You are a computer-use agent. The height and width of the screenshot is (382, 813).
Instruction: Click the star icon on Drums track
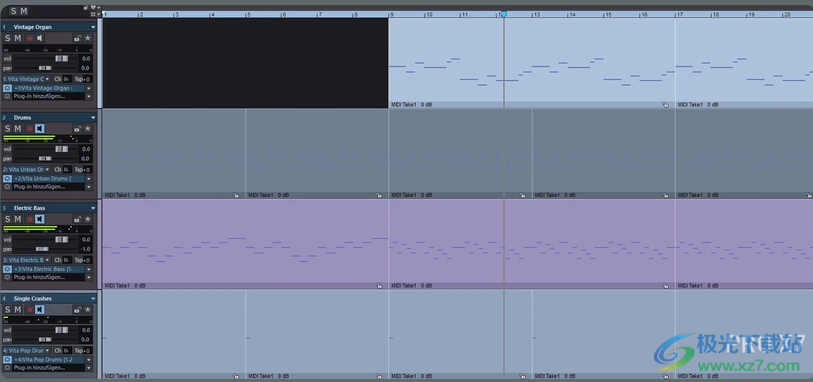88,129
